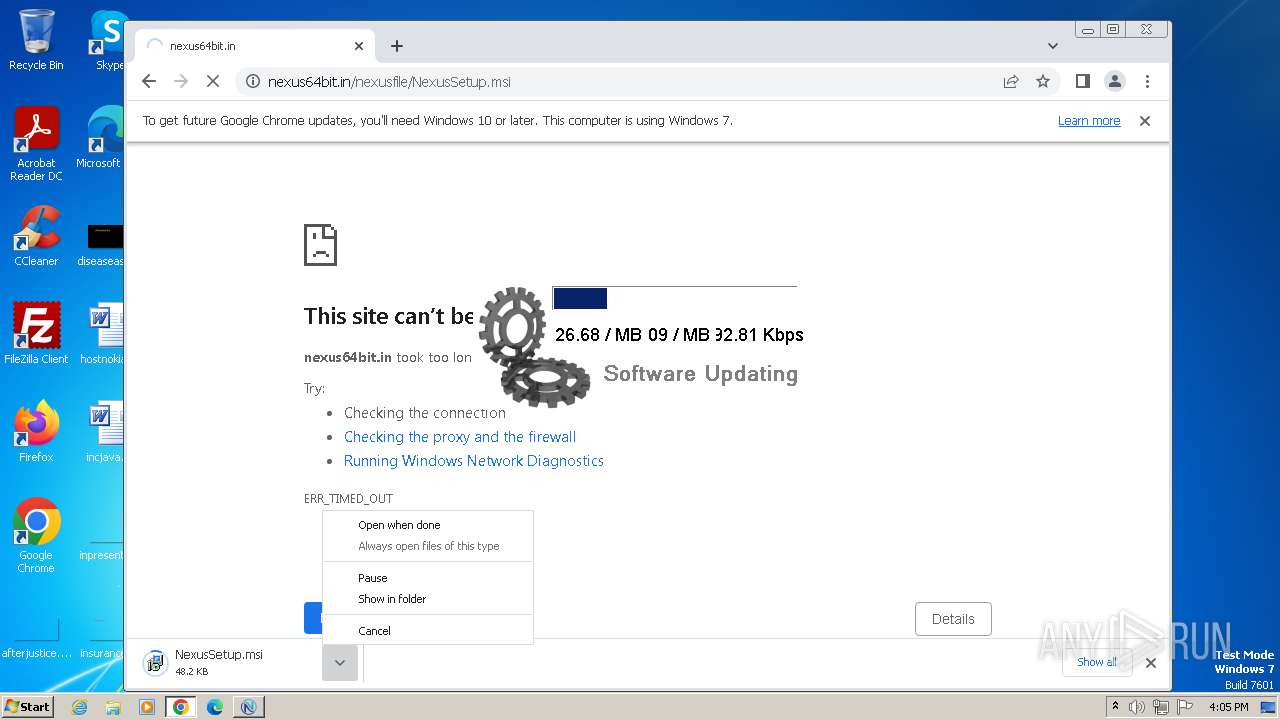Open Internet Explorer in taskbar
Viewport: 1280px width, 720px height.
point(80,707)
